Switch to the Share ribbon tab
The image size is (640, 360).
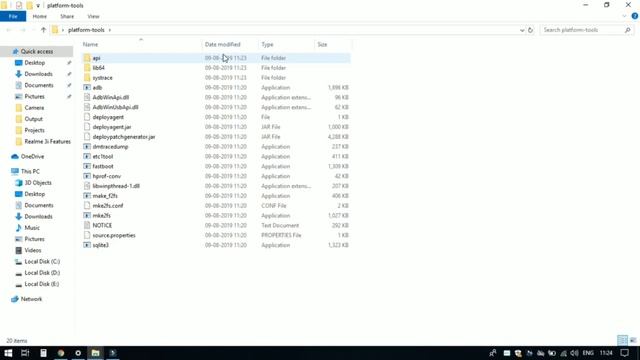67,16
